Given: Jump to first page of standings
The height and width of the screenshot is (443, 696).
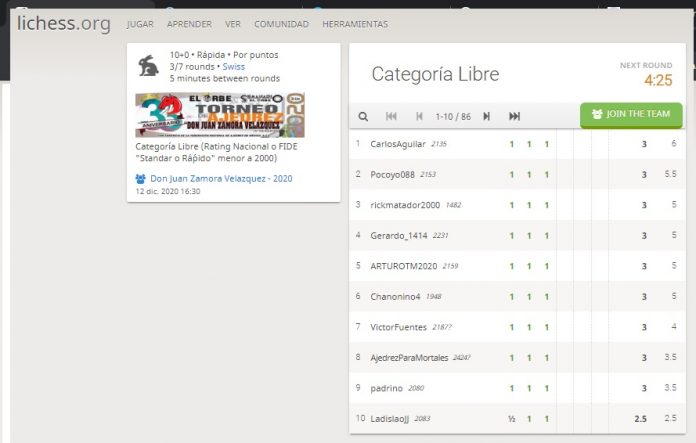Looking at the screenshot, I should [x=391, y=116].
